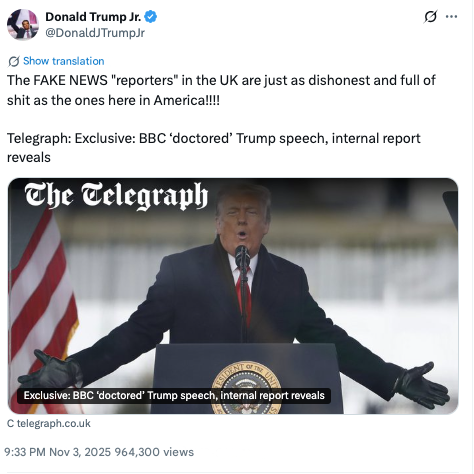The height and width of the screenshot is (474, 474).
Task: Click the C icon before telegraph.co.uk
Action: 11,423
